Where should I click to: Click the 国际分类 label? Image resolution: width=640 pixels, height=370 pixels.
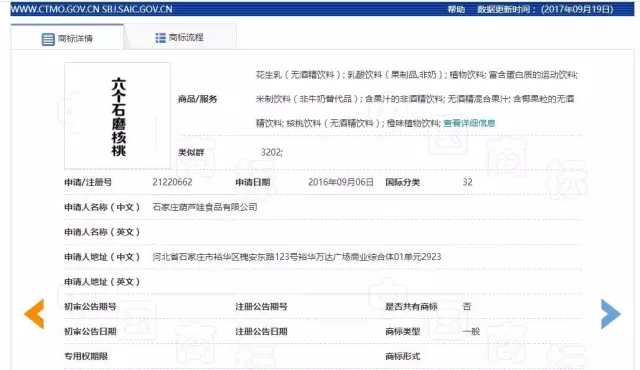click(x=402, y=182)
